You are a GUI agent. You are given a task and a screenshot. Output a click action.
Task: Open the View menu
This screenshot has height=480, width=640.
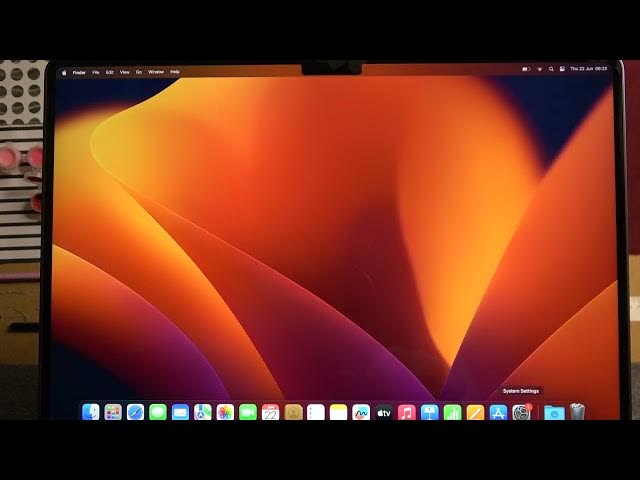click(124, 72)
